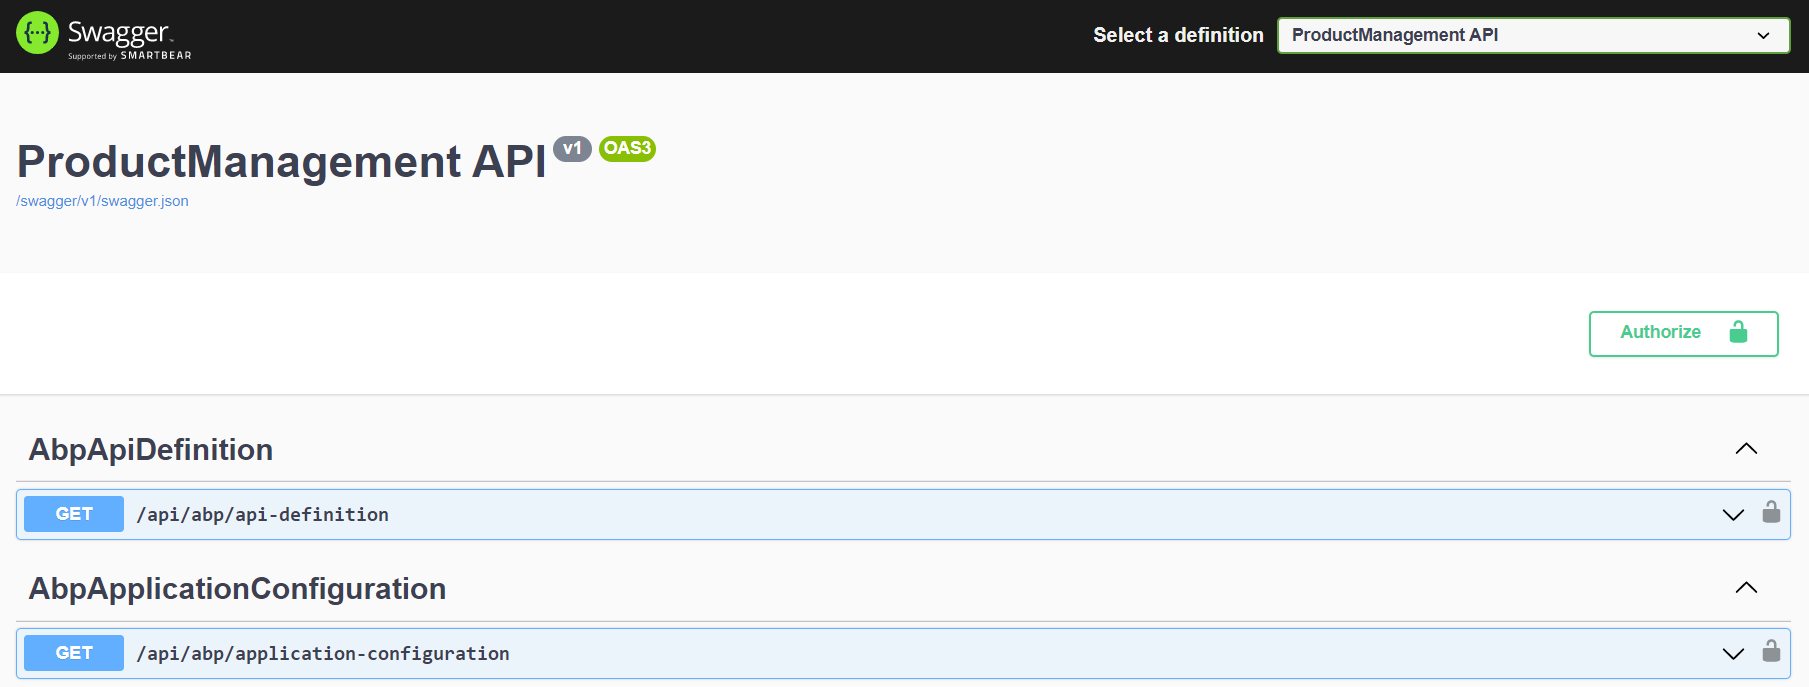1809x687 pixels.
Task: Click the /api/abp/application-configuration path text
Action: point(323,654)
